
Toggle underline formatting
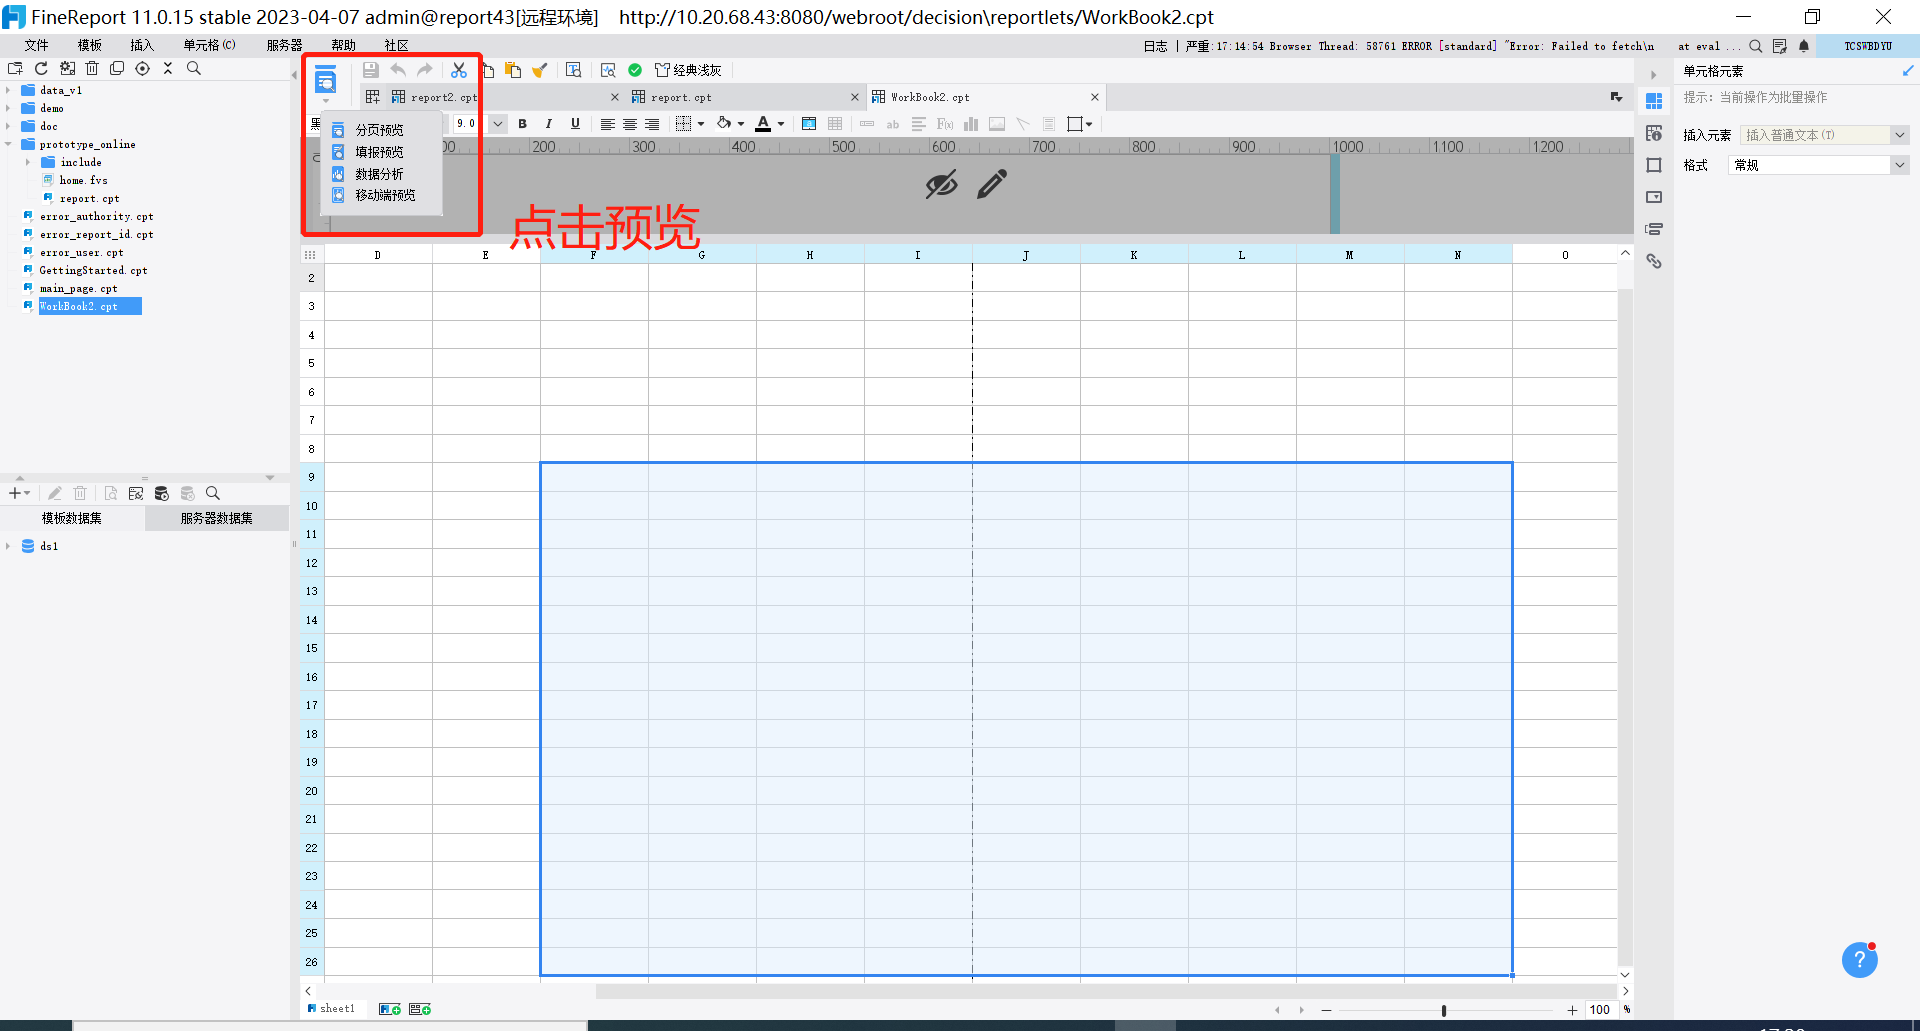pos(575,124)
